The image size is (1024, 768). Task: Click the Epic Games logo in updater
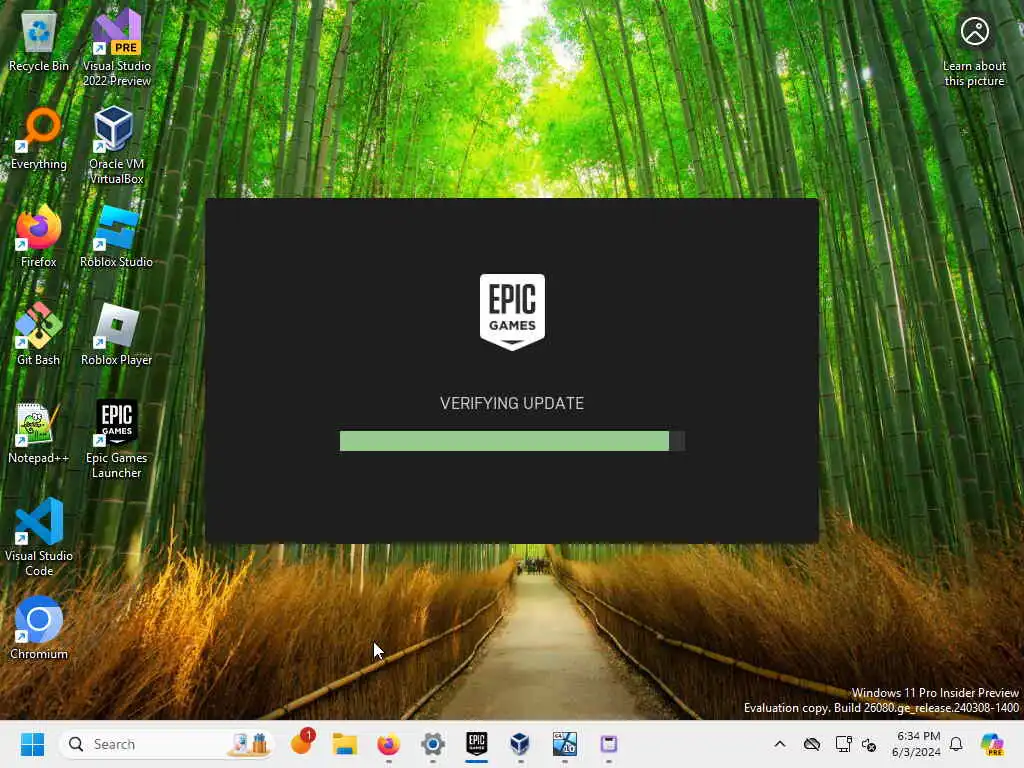pos(512,312)
